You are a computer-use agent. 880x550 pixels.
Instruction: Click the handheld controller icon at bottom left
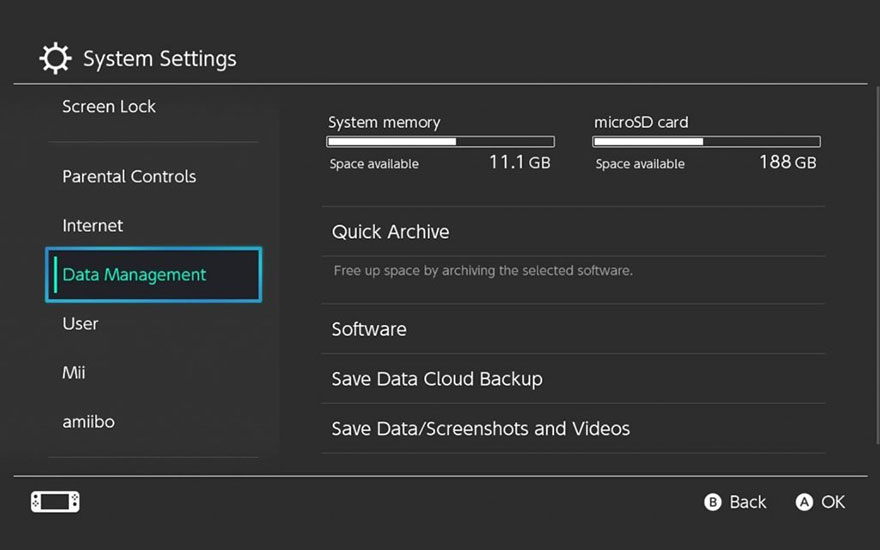coord(55,502)
